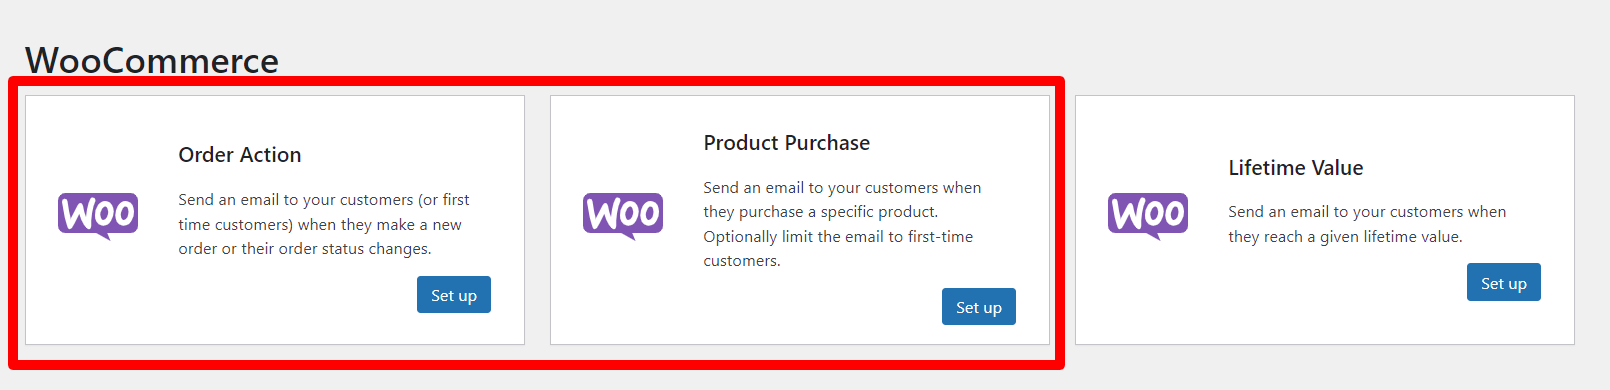
Task: Select the Lifetime Value card title
Action: click(1296, 168)
